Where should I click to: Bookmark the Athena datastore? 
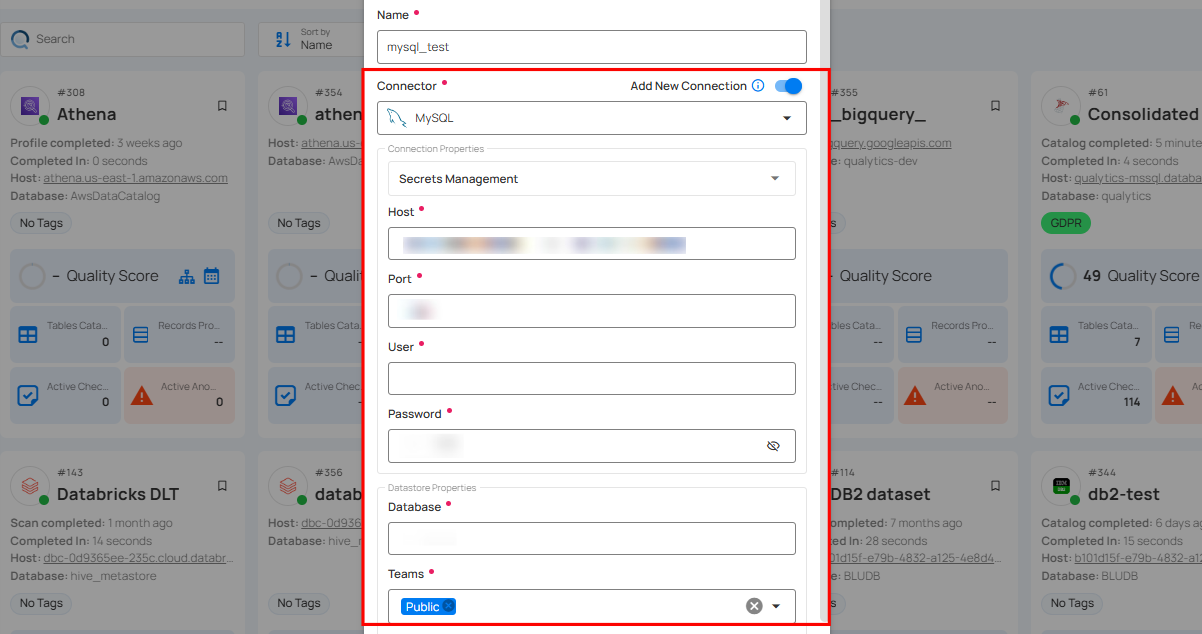point(222,105)
